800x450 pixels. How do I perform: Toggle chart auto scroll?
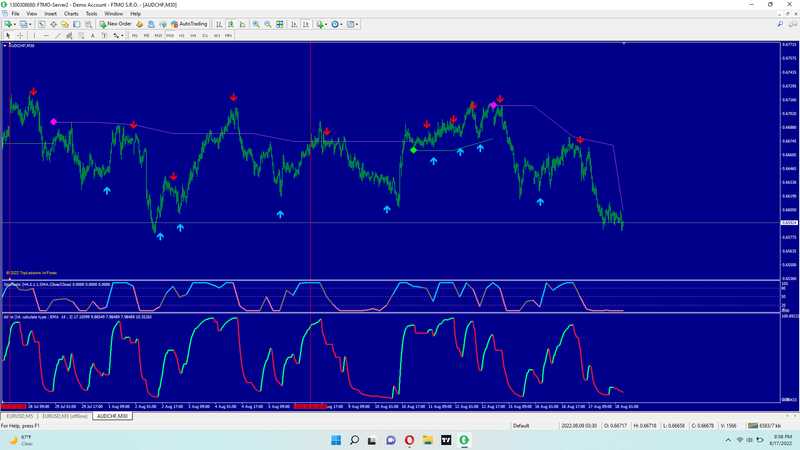[294, 24]
